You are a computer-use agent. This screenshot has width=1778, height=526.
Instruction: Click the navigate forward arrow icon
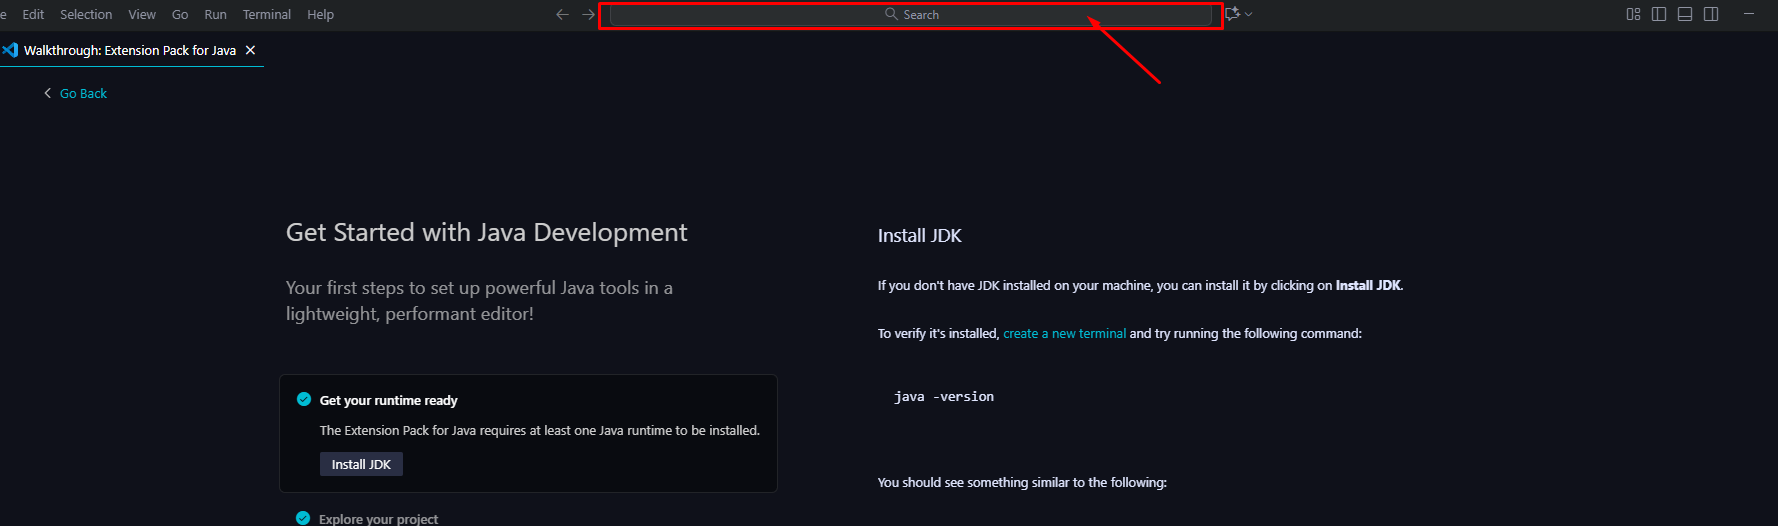pyautogui.click(x=588, y=14)
